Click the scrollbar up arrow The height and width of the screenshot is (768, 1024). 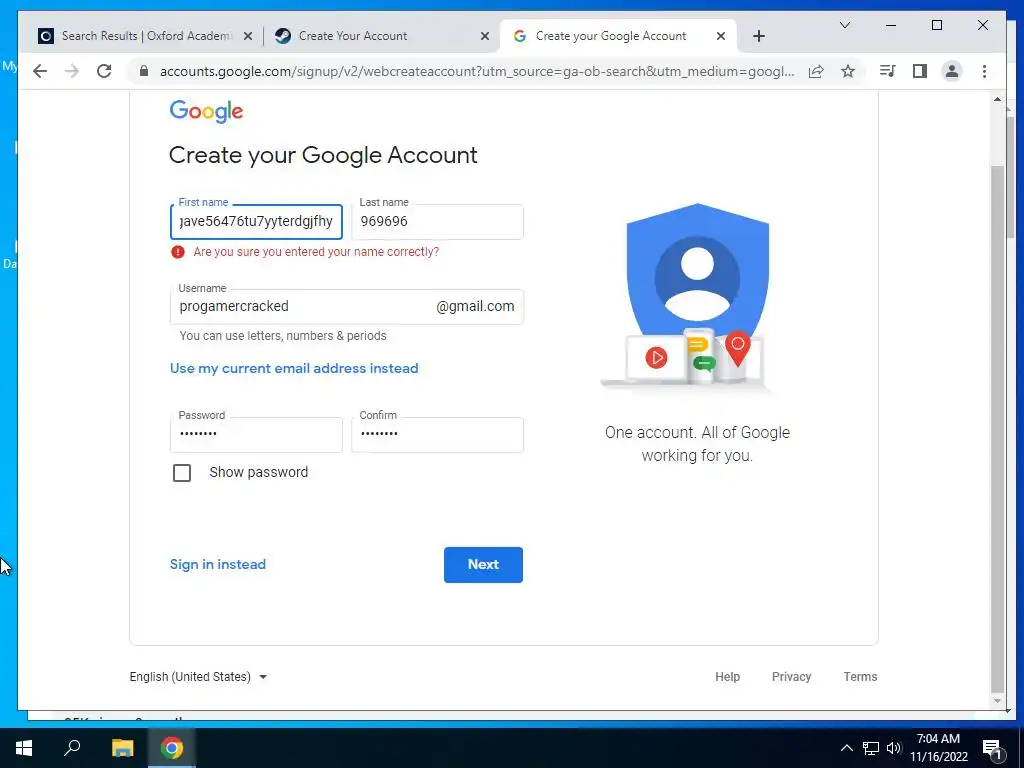click(x=997, y=99)
